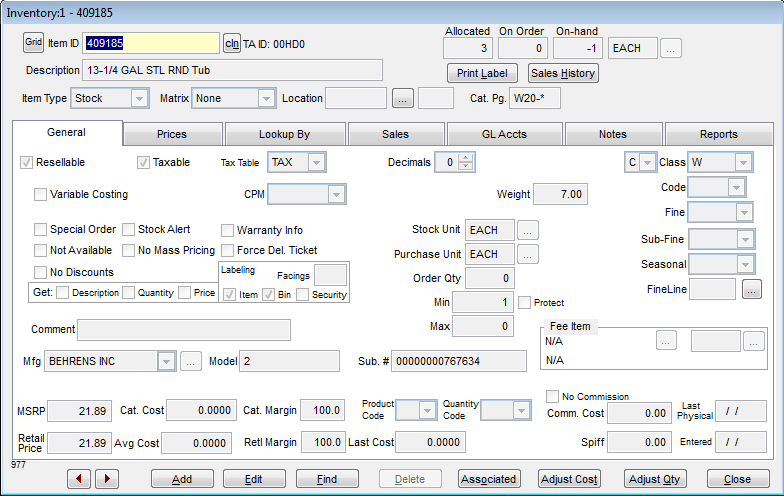
Task: Open the Class W dropdown
Action: pyautogui.click(x=743, y=162)
